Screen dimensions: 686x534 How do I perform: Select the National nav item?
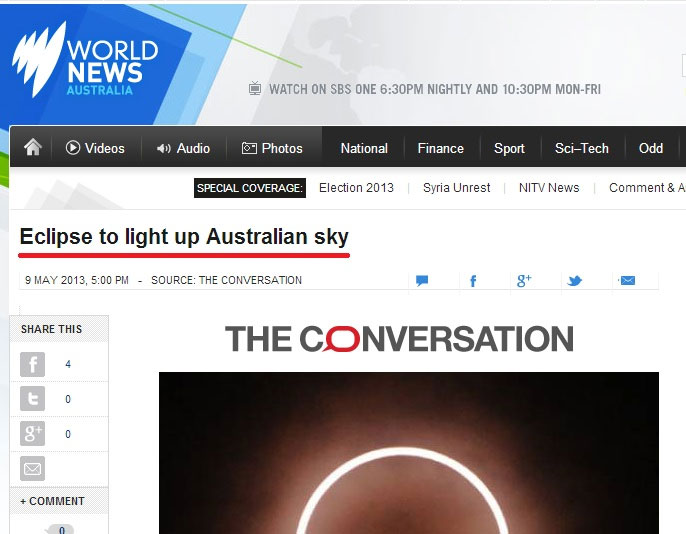click(364, 148)
